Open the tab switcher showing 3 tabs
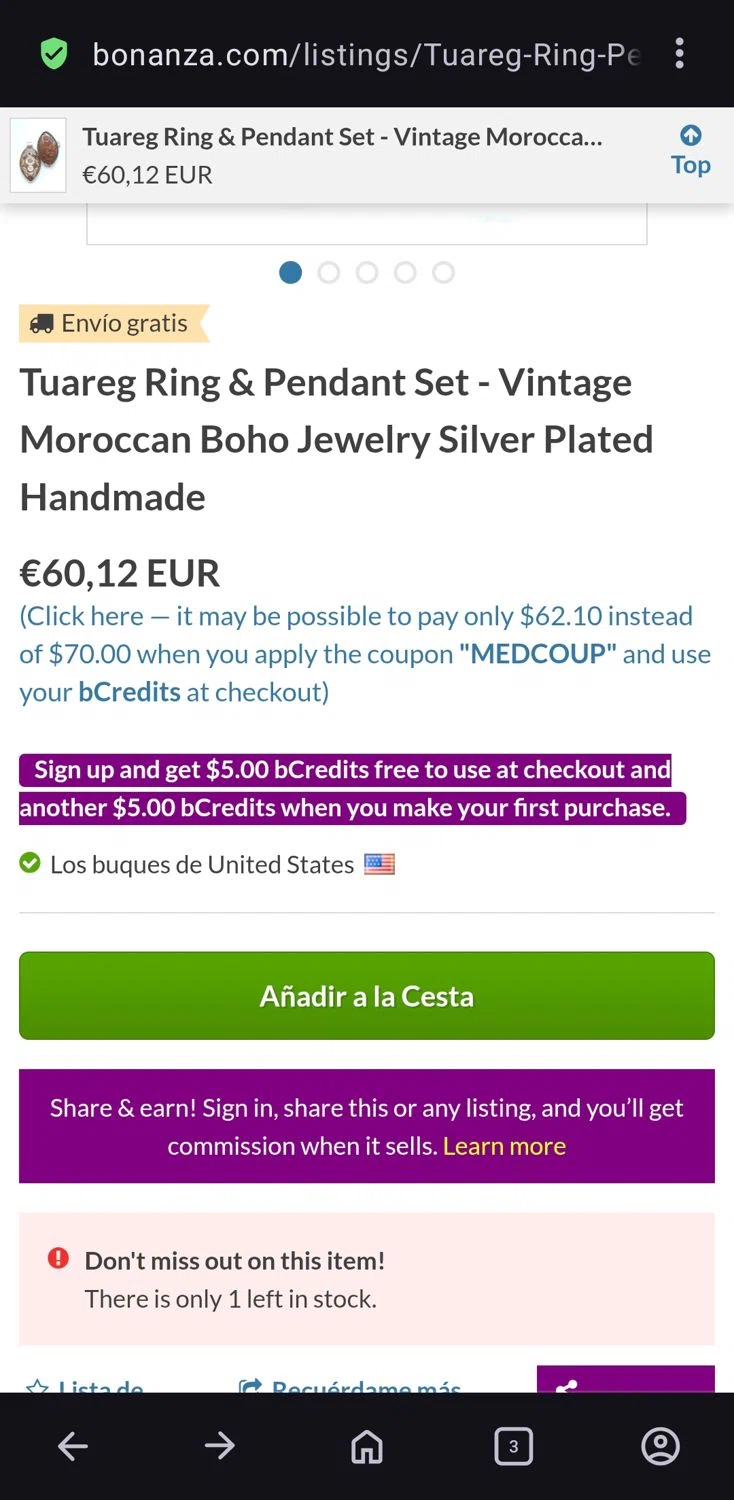 pos(513,1446)
